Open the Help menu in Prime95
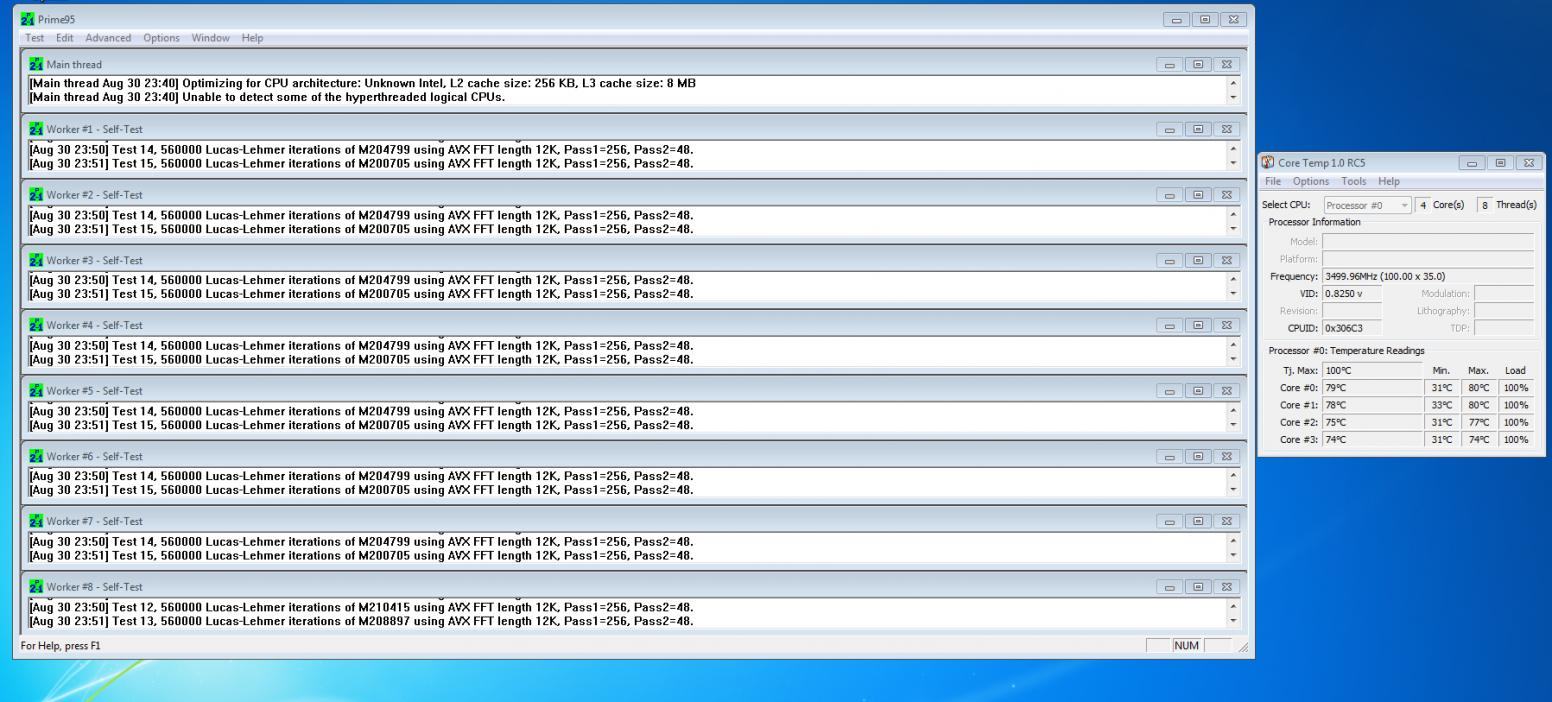 pos(252,38)
